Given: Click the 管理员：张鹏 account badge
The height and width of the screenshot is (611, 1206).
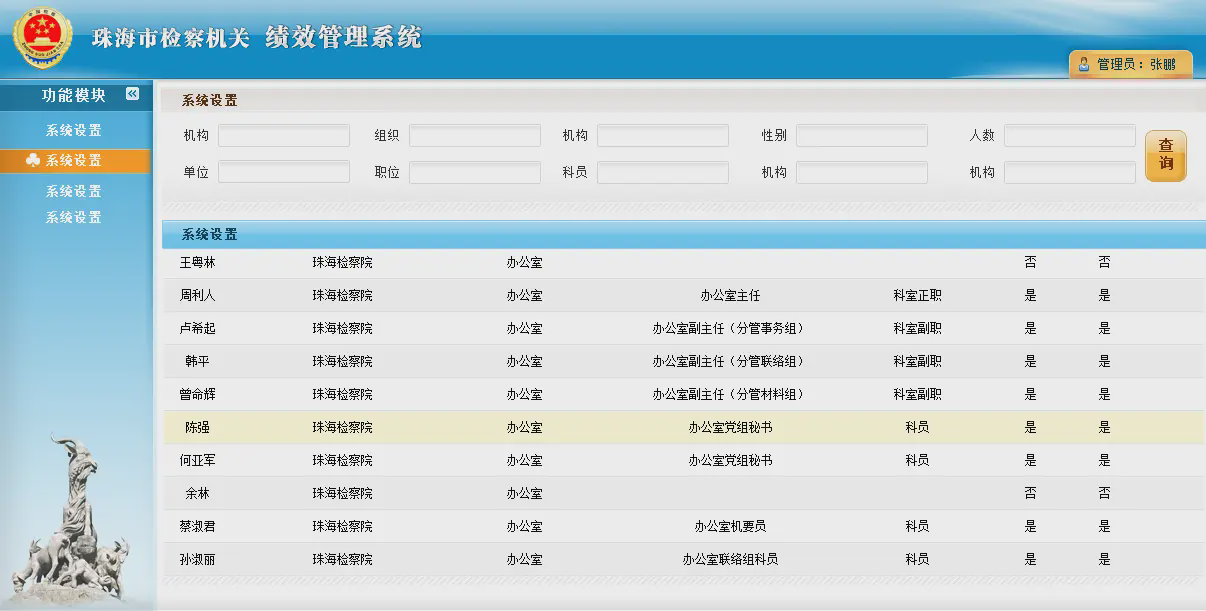Looking at the screenshot, I should click(1131, 64).
